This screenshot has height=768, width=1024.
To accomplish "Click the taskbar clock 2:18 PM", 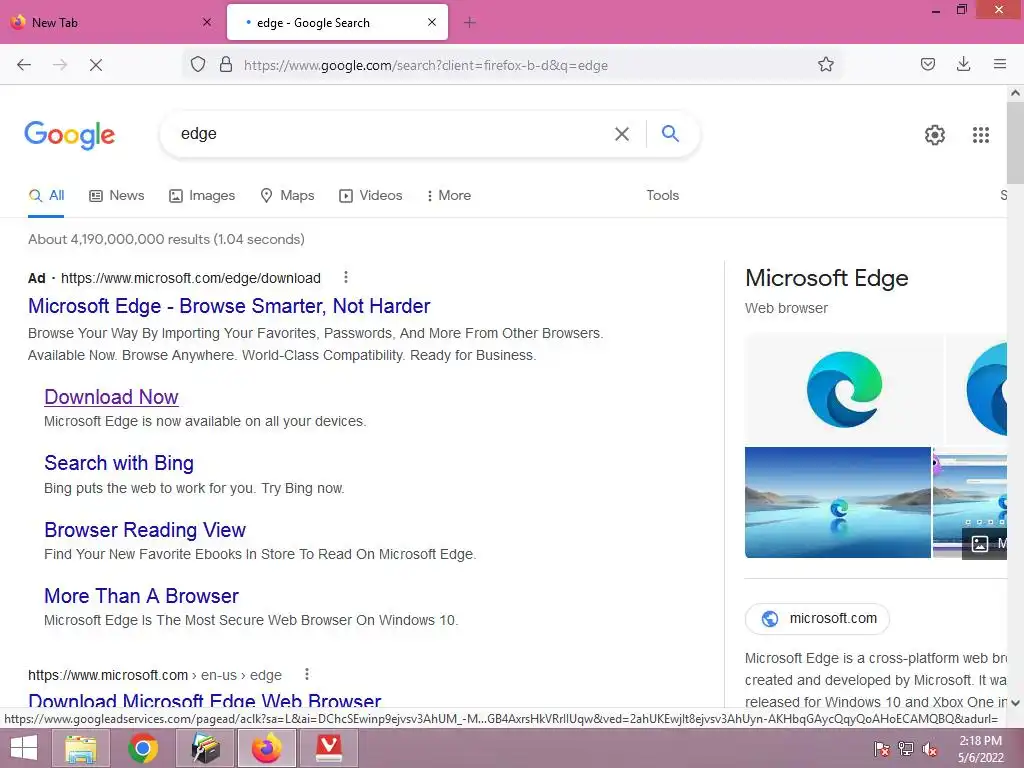I will click(980, 741).
